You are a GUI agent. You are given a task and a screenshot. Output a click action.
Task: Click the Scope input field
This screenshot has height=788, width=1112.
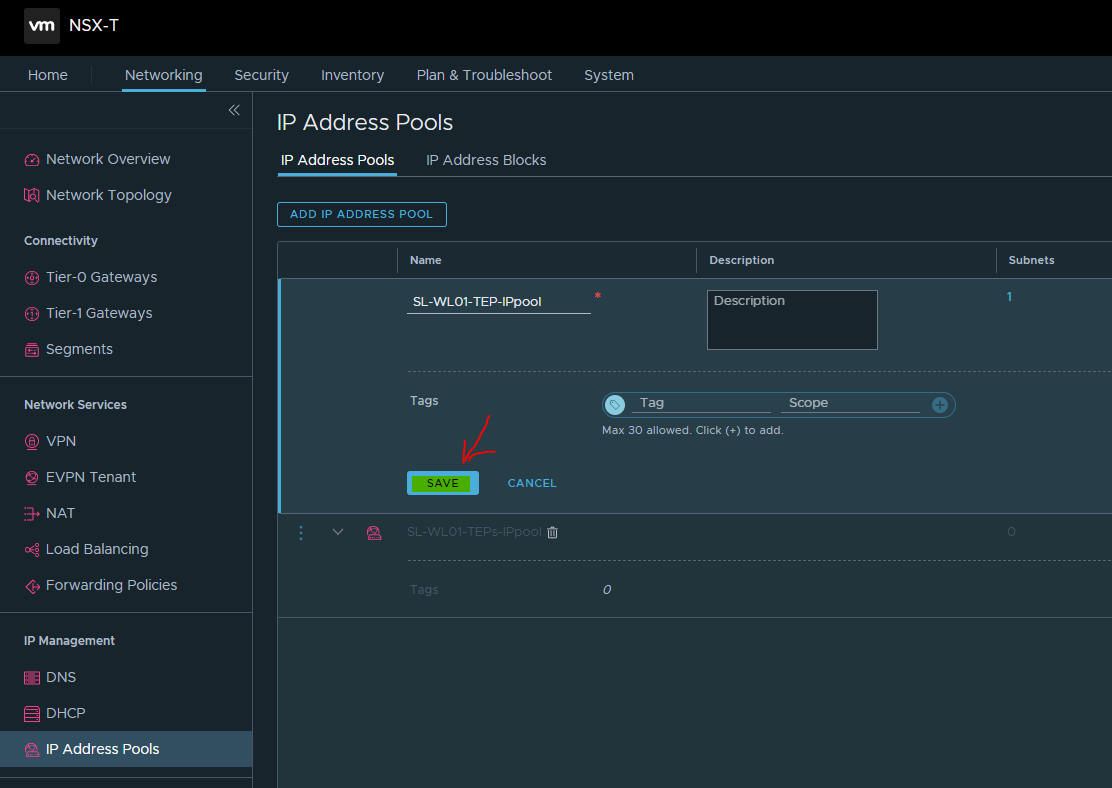click(850, 403)
